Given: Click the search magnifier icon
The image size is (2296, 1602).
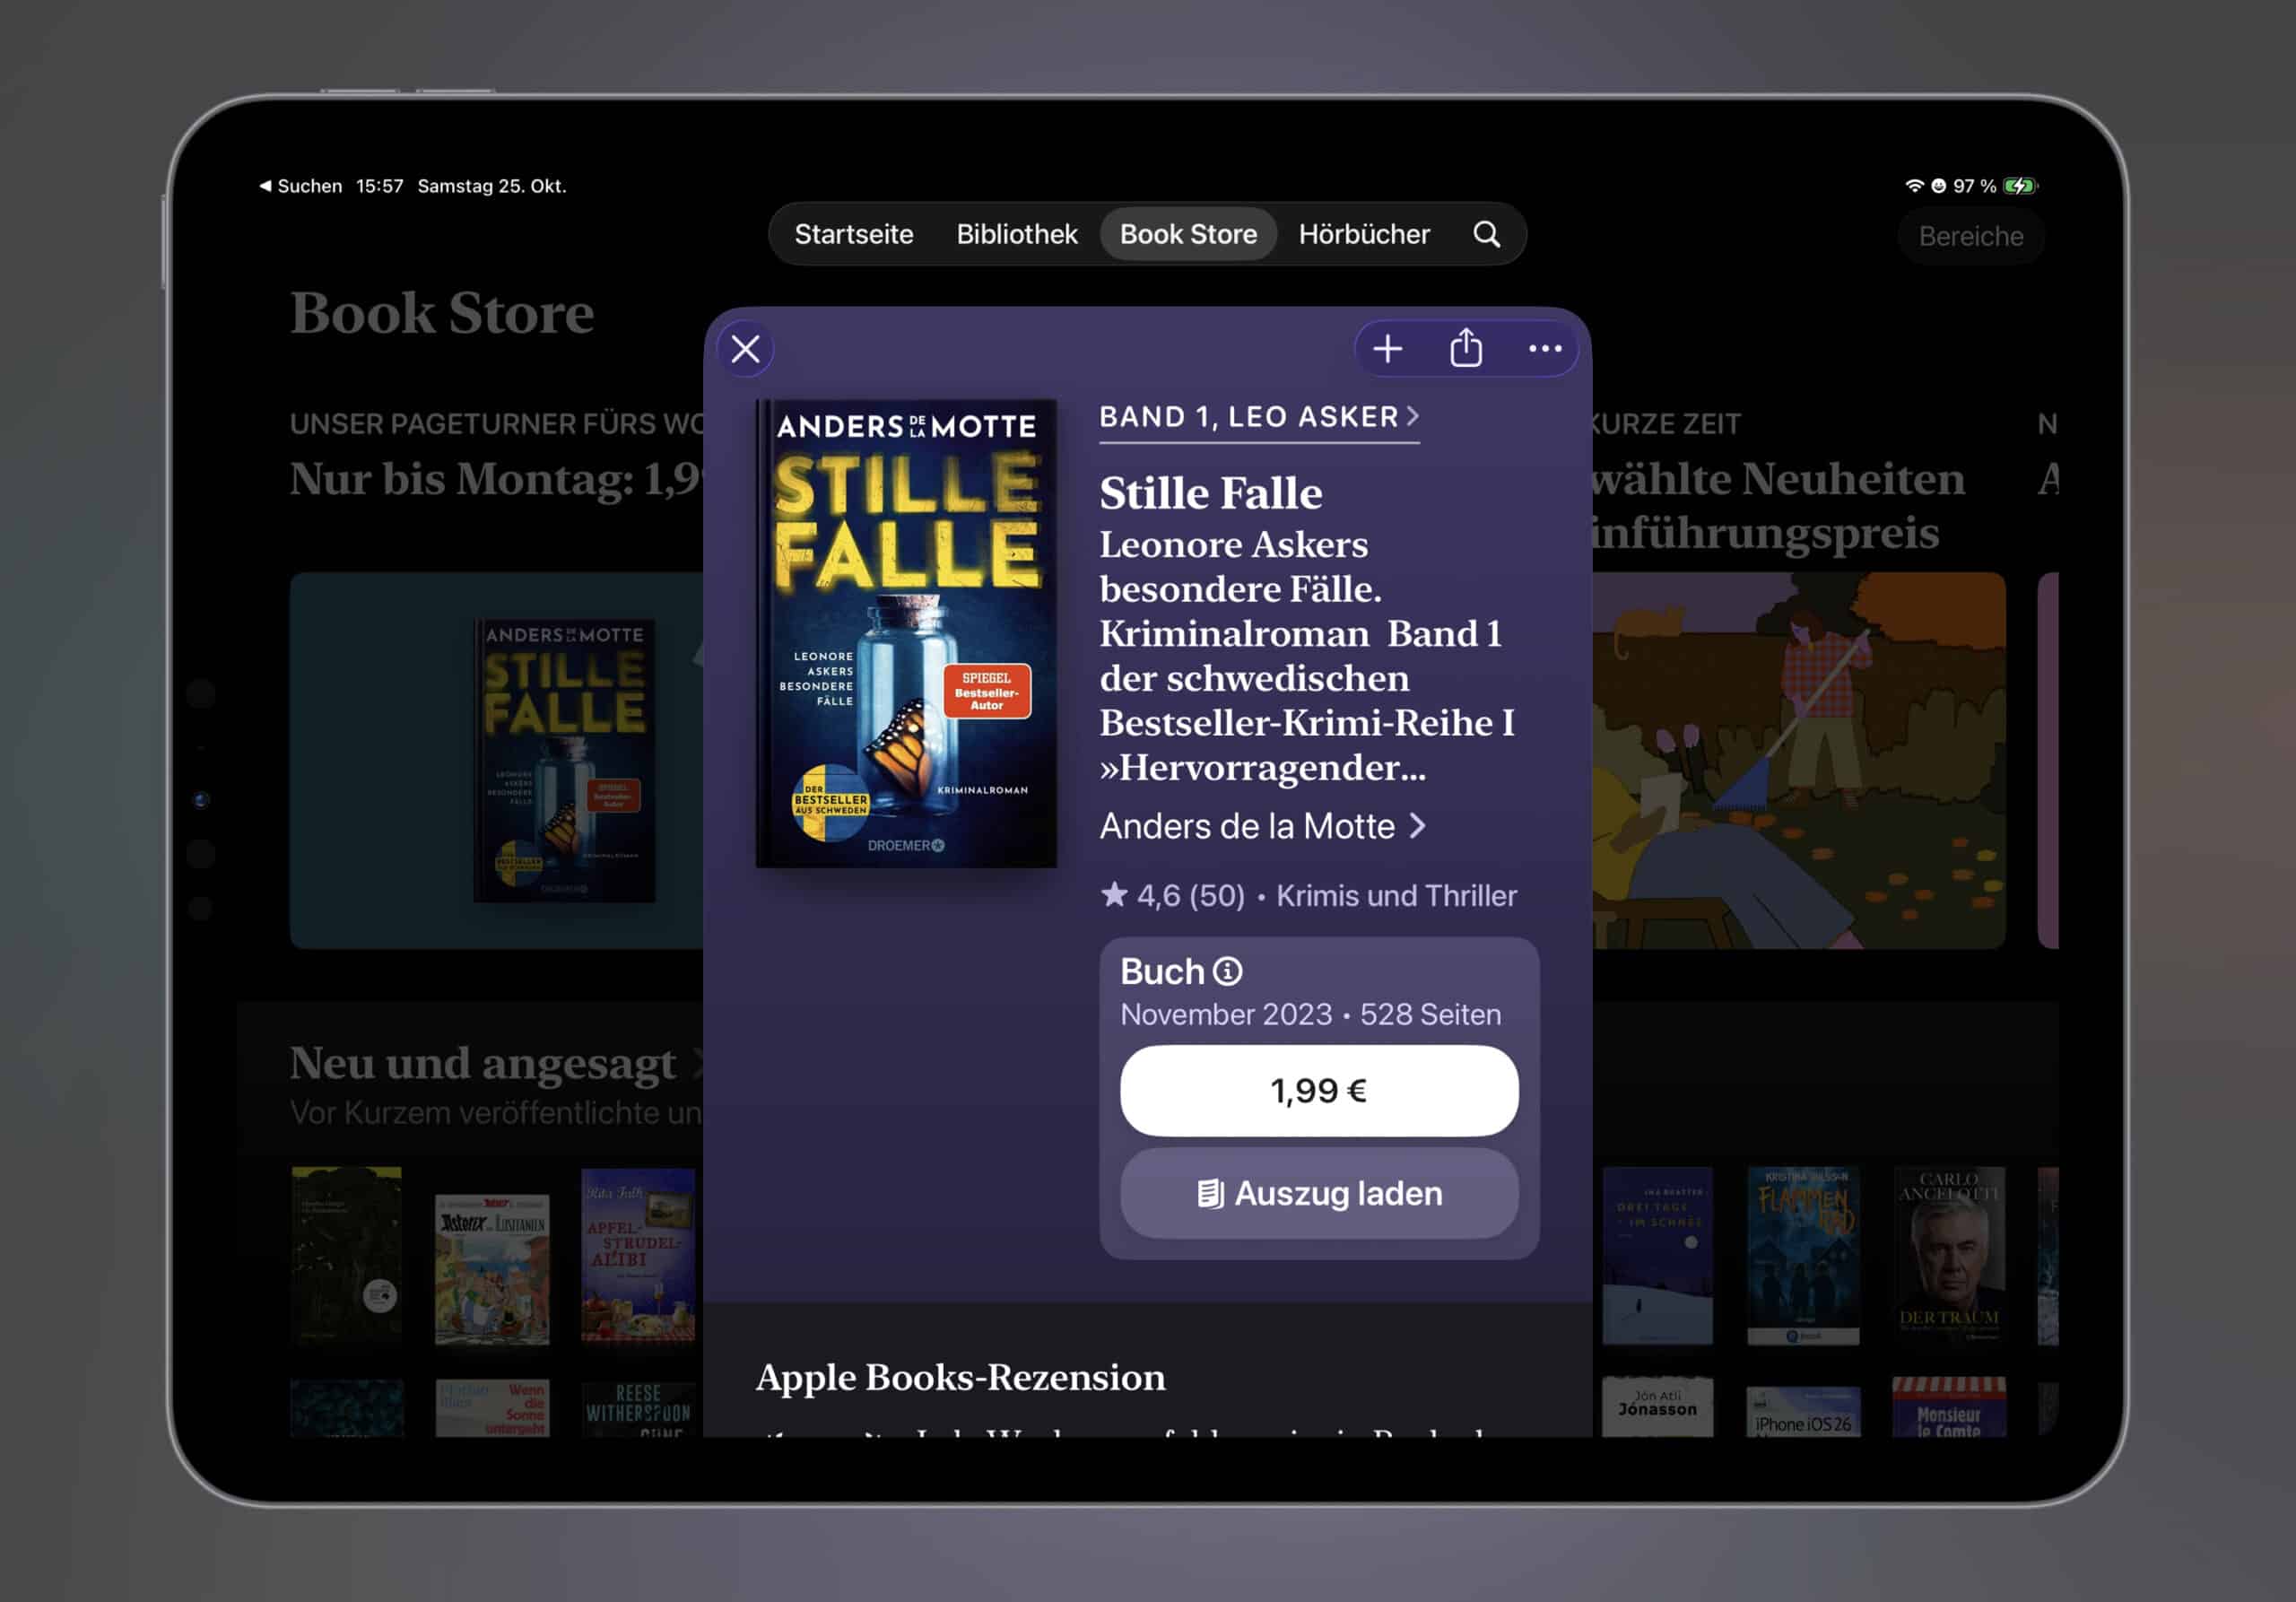Looking at the screenshot, I should point(1486,234).
